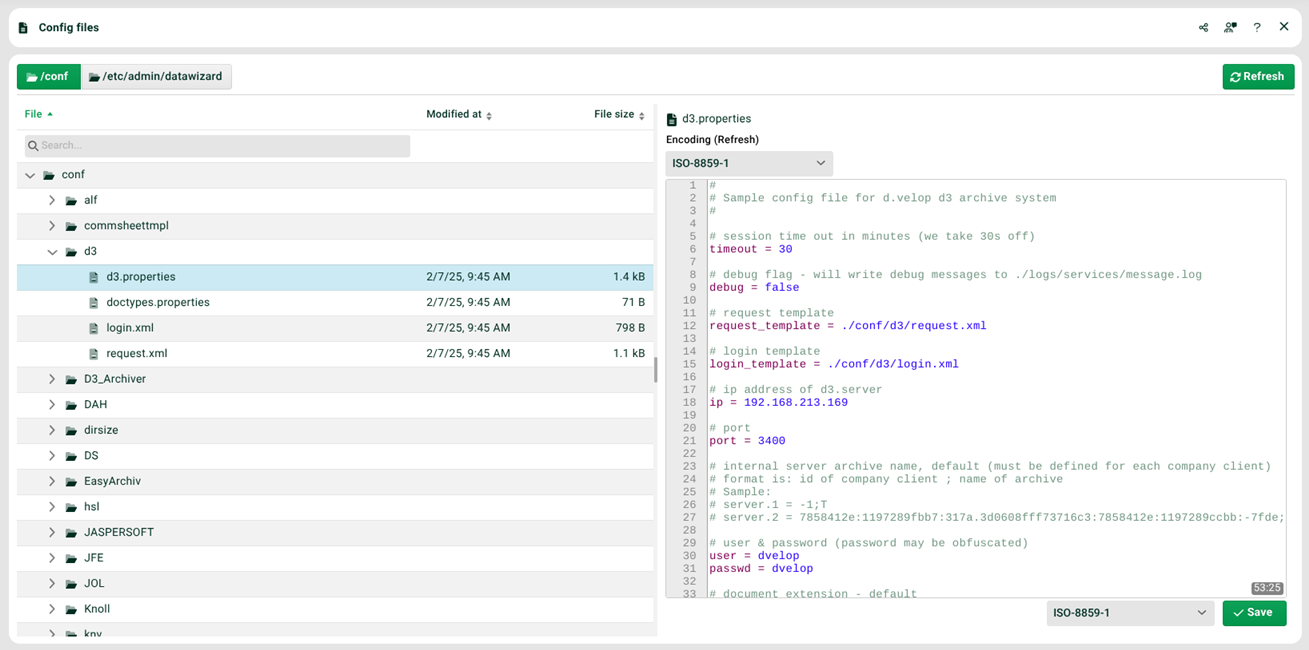This screenshot has width=1309, height=650.
Task: Click the folder icon of DAH
Action: pyautogui.click(x=71, y=405)
